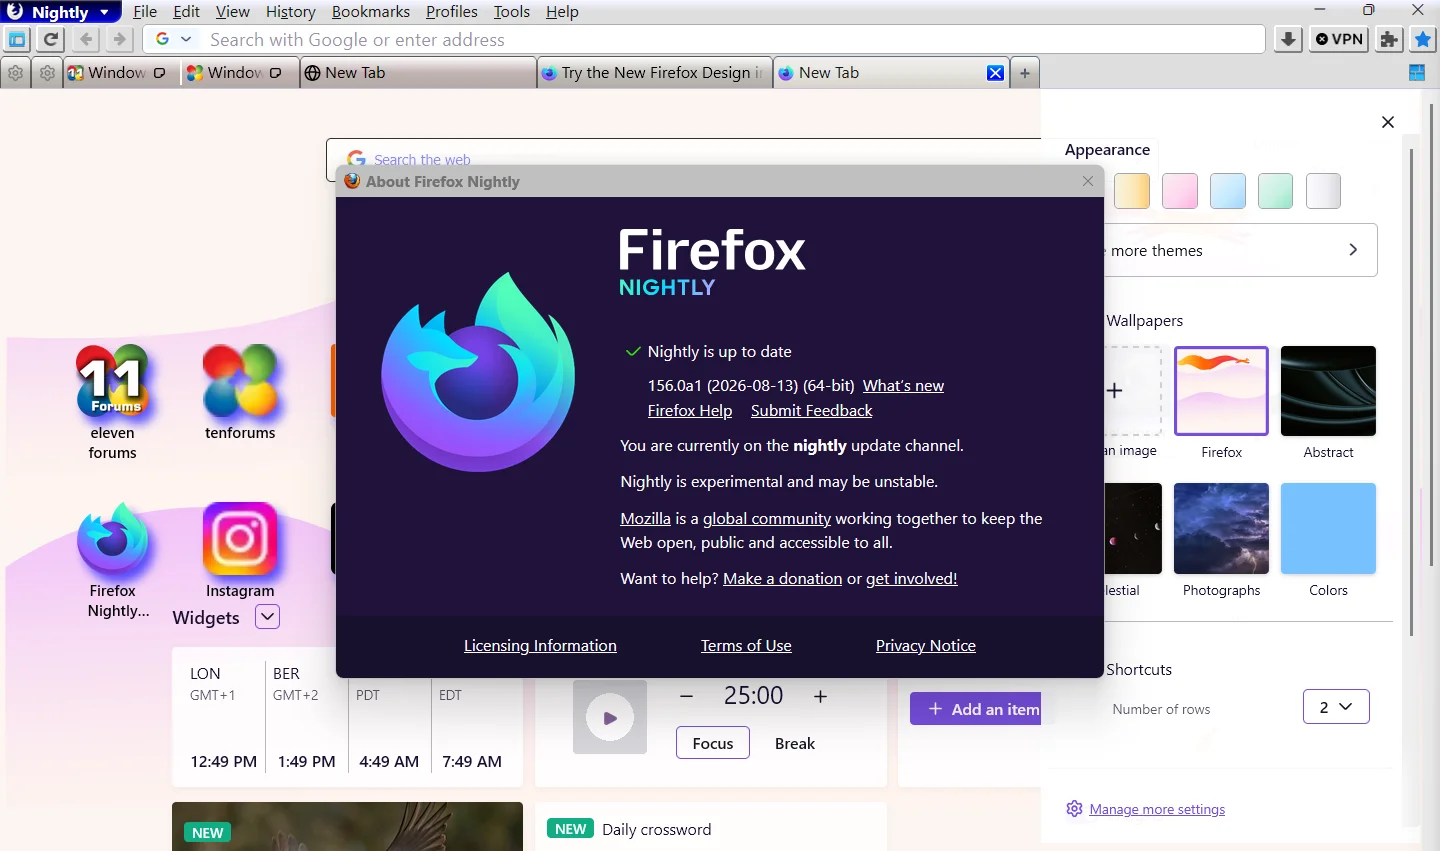The width and height of the screenshot is (1440, 851).
Task: Open the search engine selector dropdown
Action: coord(173,39)
